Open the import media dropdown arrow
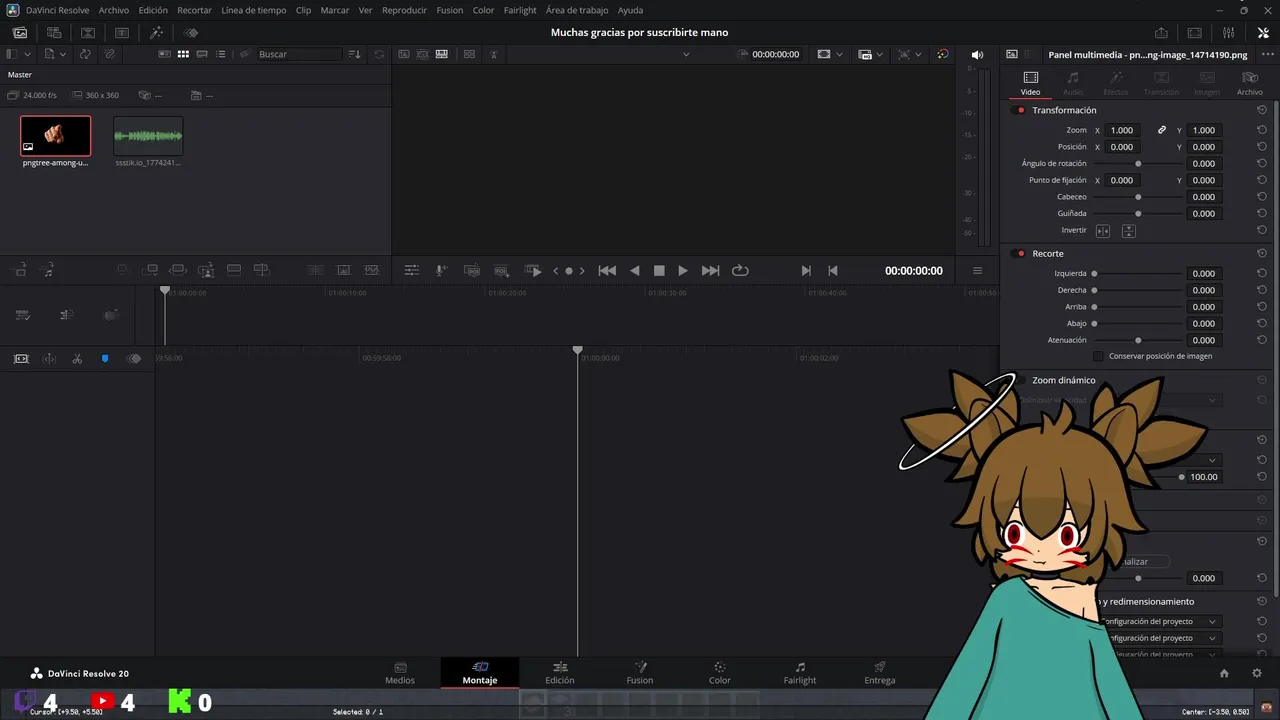 62,54
